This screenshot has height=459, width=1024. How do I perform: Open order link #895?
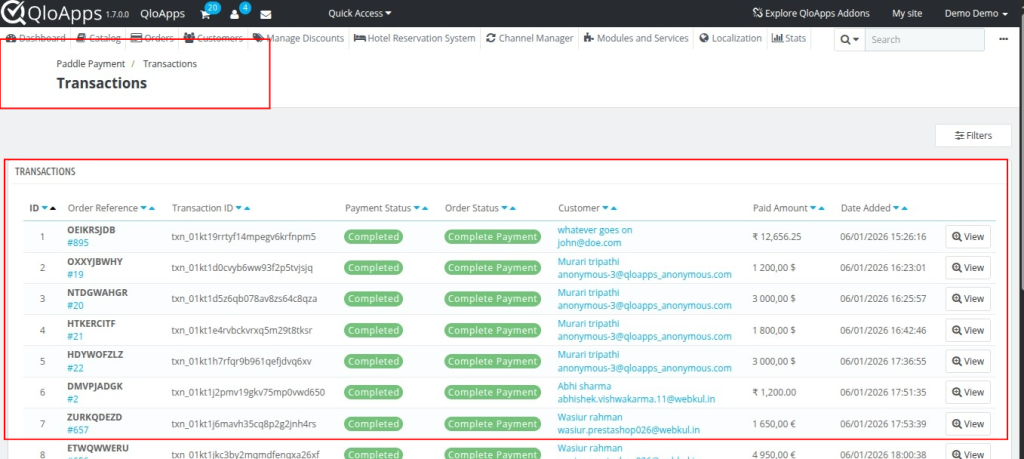(78, 243)
